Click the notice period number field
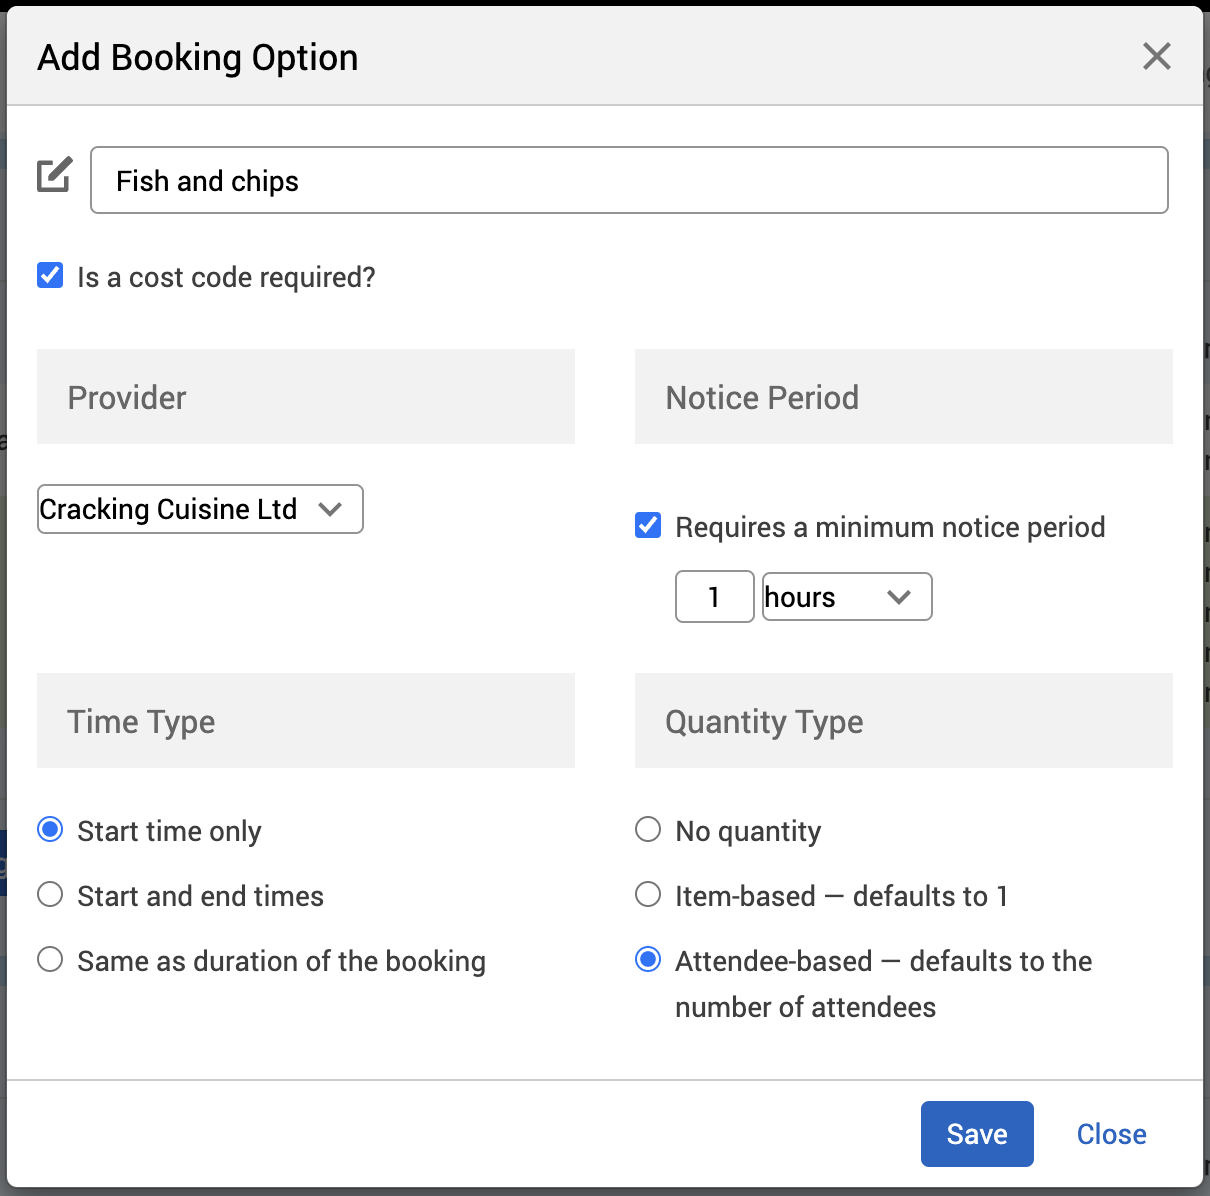 [714, 597]
